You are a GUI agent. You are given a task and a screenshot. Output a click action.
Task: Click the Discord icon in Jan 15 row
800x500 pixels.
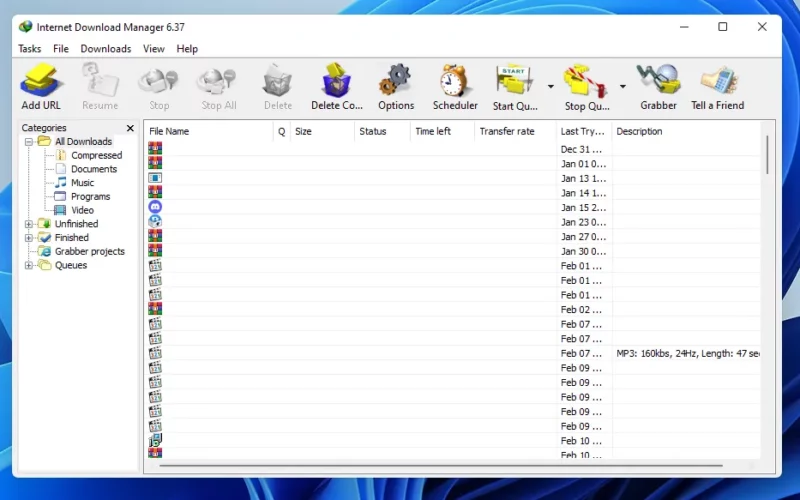(x=155, y=207)
